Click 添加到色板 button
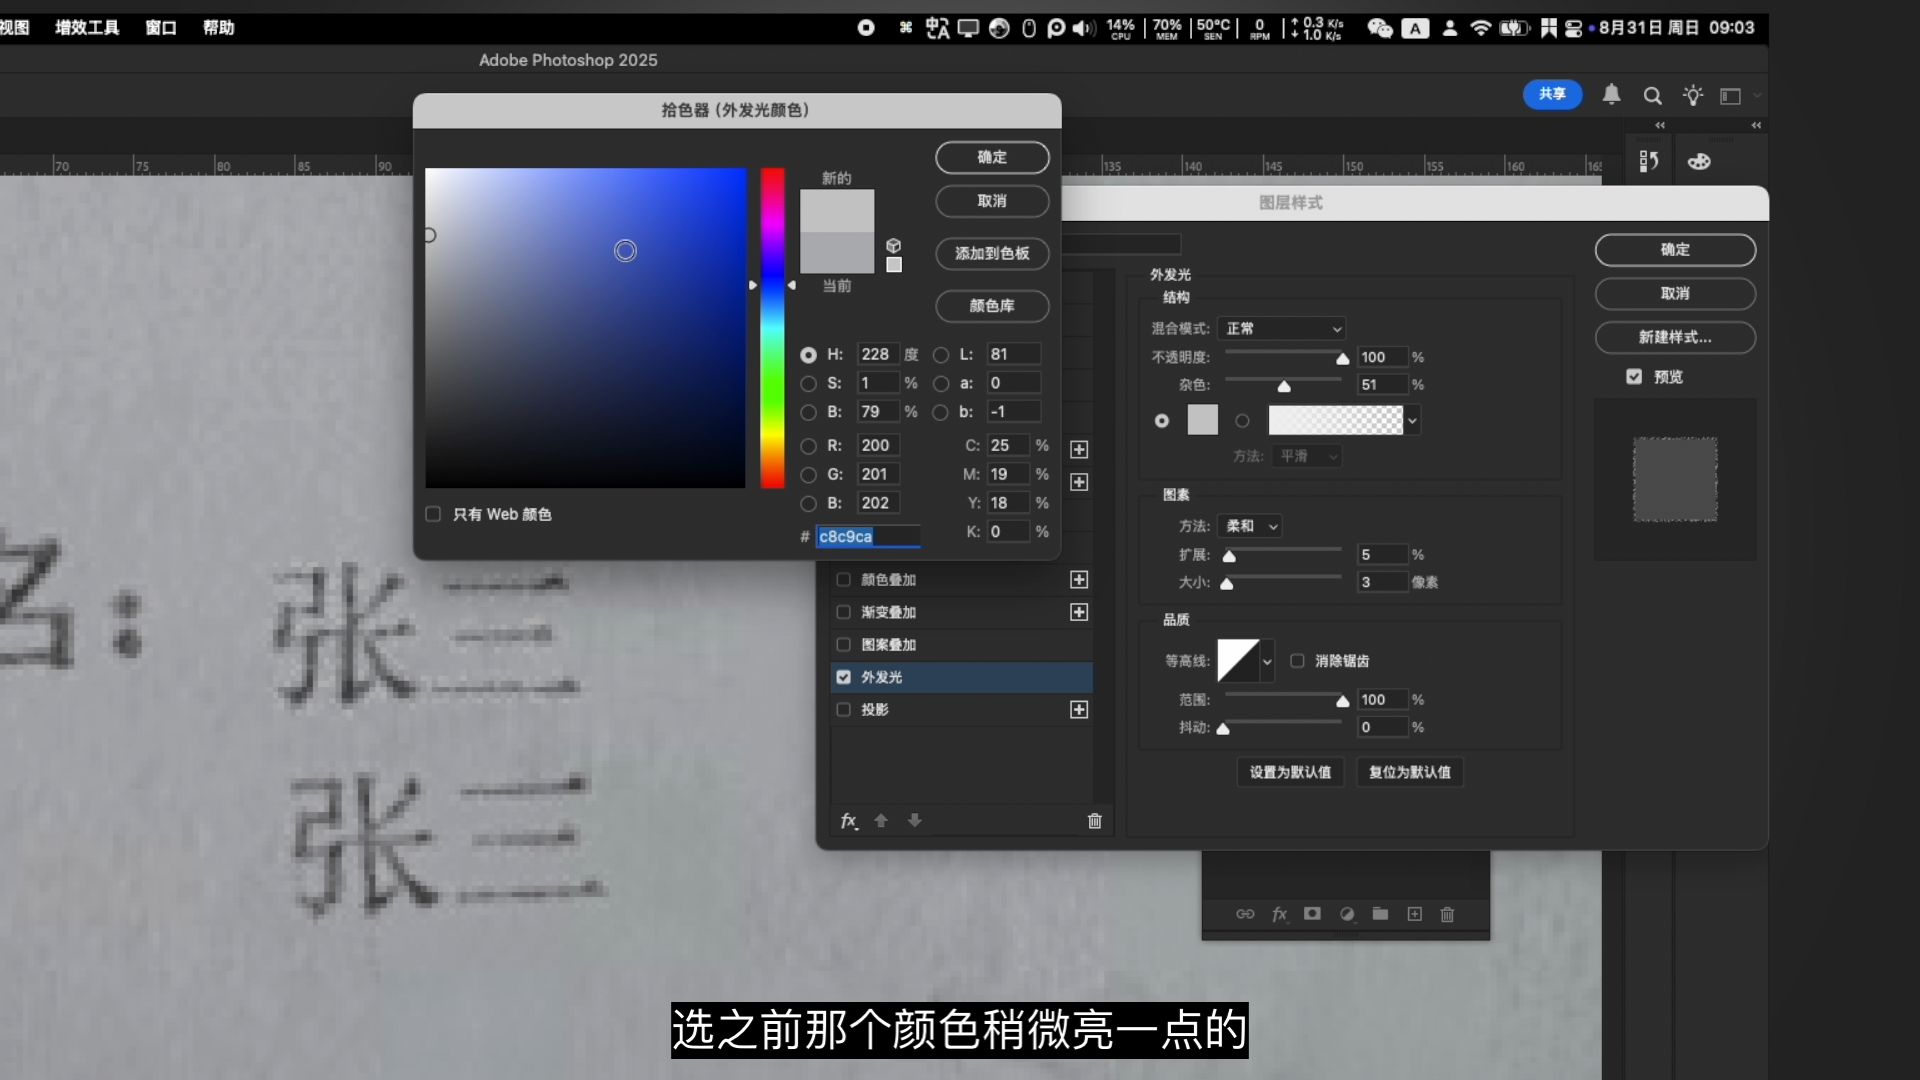The image size is (1920, 1080). click(x=991, y=254)
